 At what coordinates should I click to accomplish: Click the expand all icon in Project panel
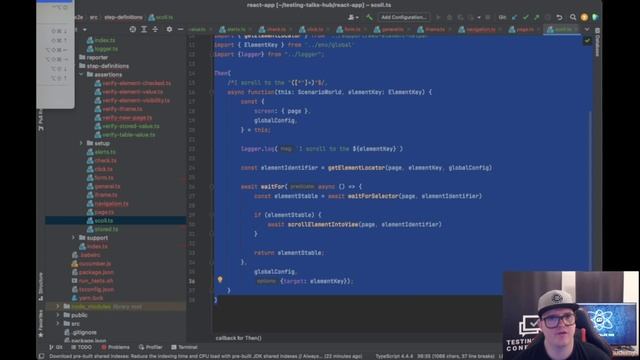tap(144, 29)
